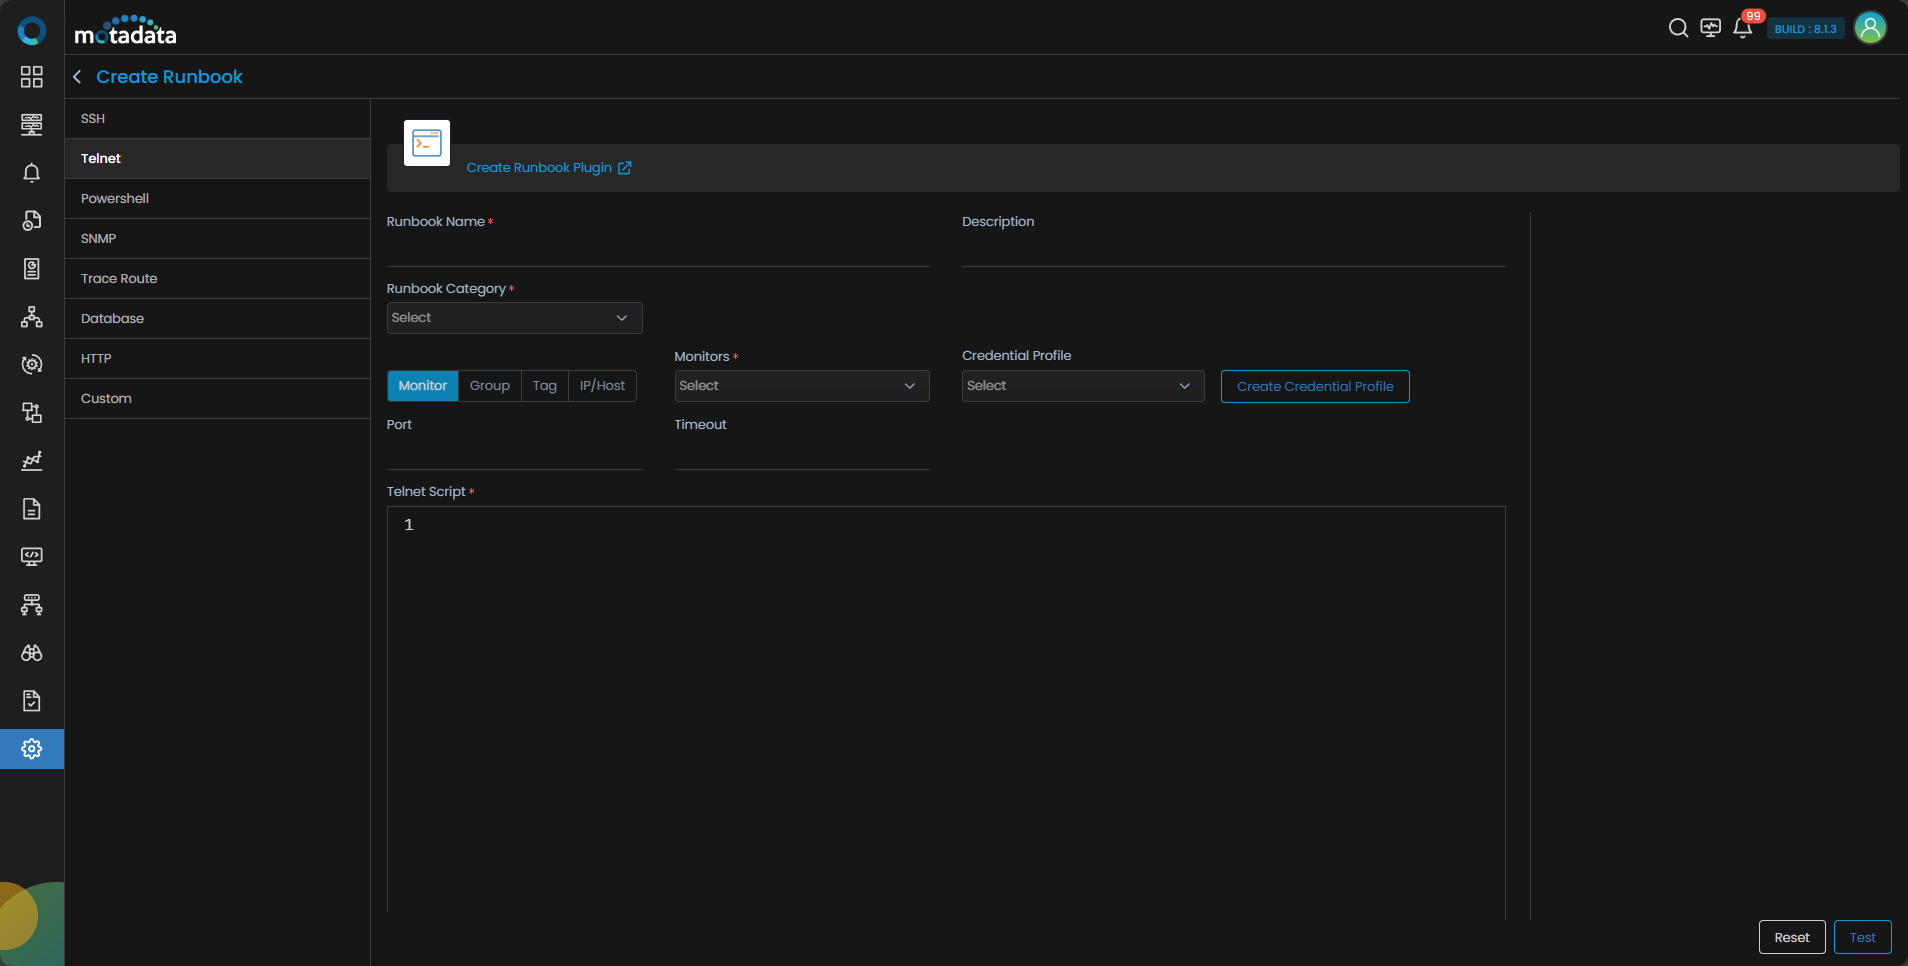Select the Monitor target type toggle
The image size is (1908, 966).
422,386
